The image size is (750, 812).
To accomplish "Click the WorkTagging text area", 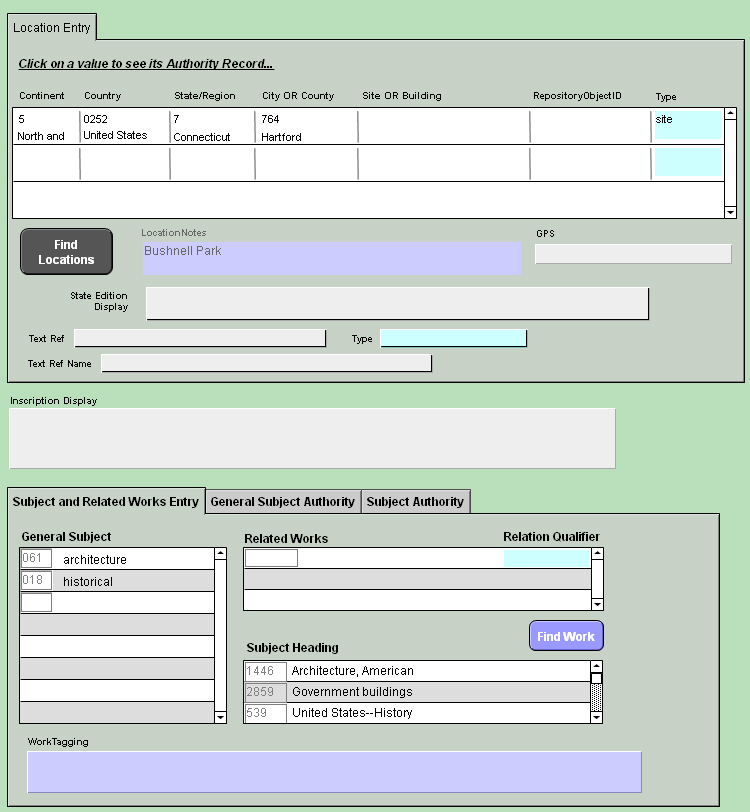I will click(334, 772).
